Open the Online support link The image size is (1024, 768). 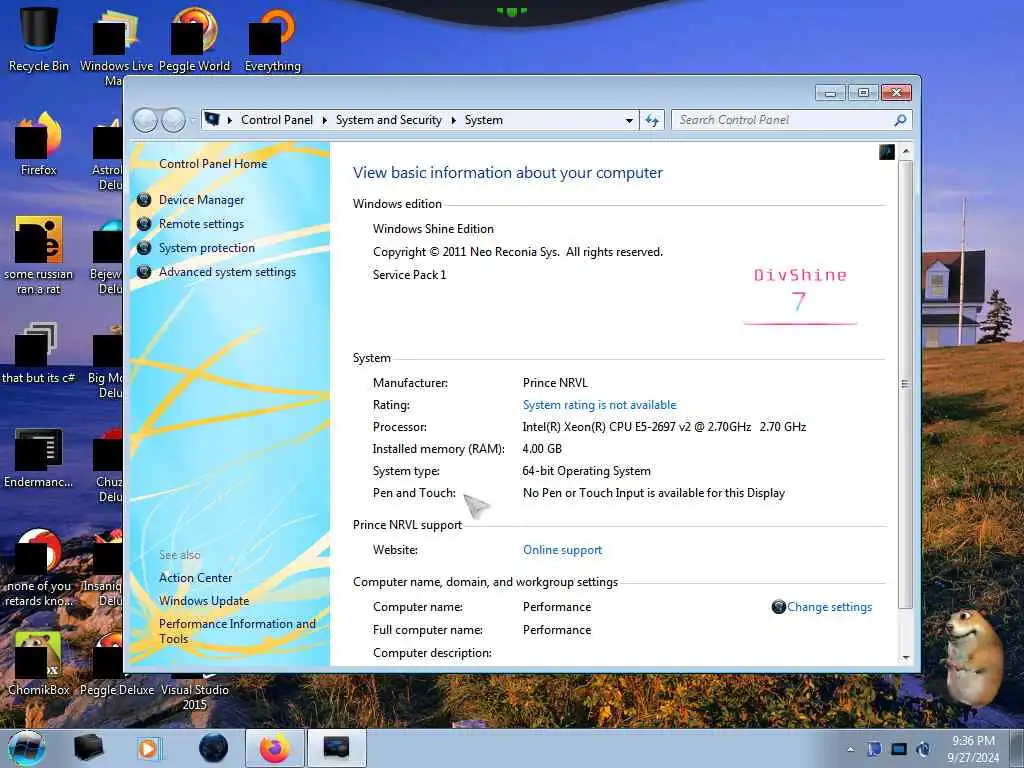(x=562, y=550)
